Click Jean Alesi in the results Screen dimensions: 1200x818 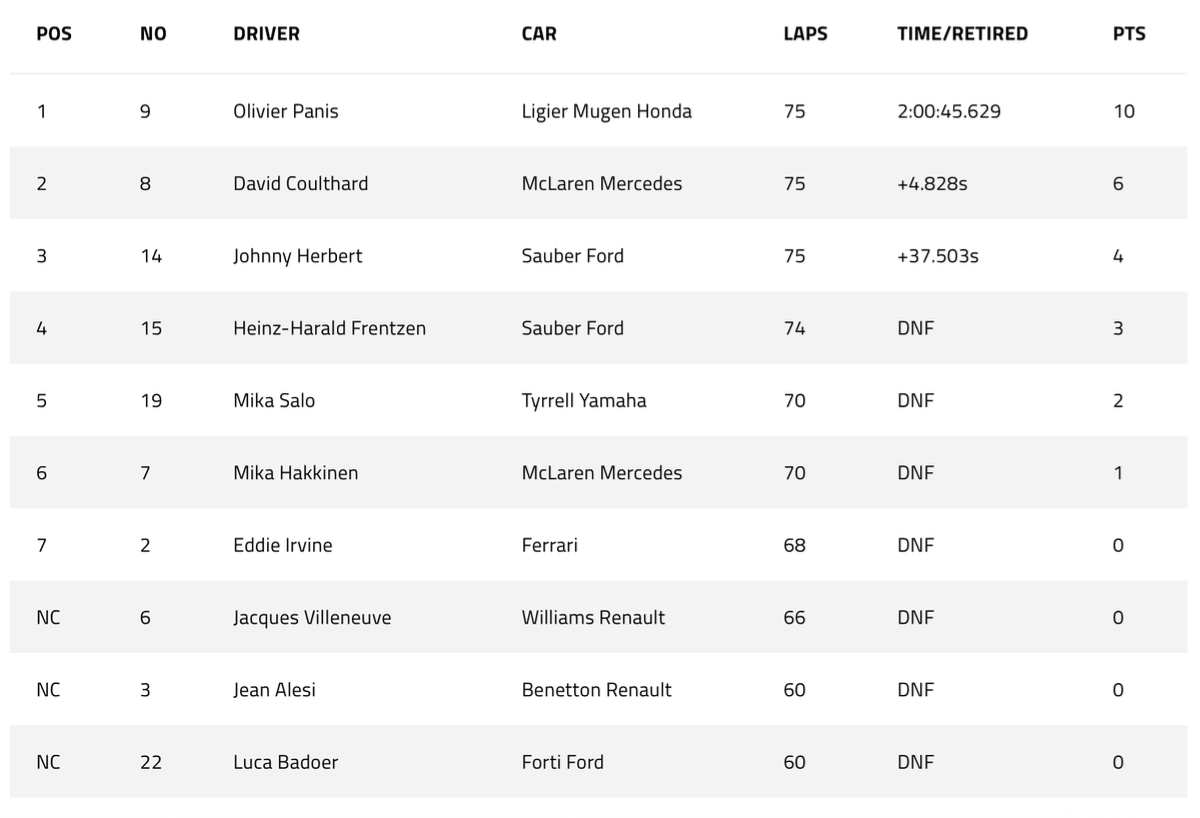[274, 690]
